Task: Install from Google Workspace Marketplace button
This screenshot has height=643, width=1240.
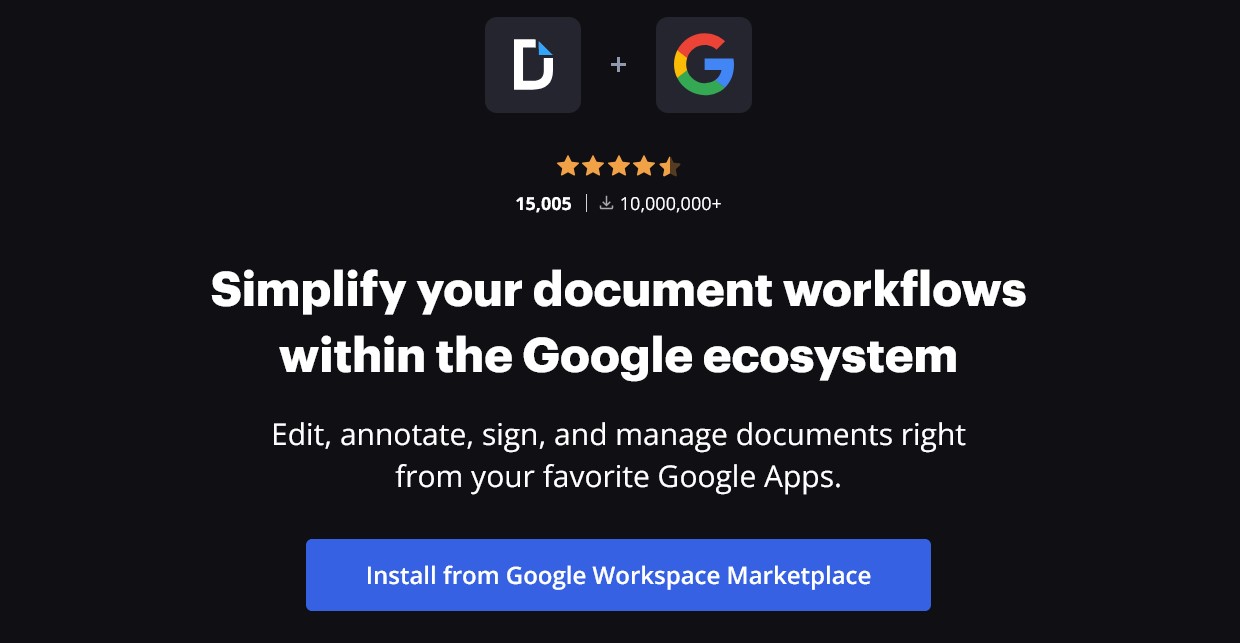Action: coord(618,575)
